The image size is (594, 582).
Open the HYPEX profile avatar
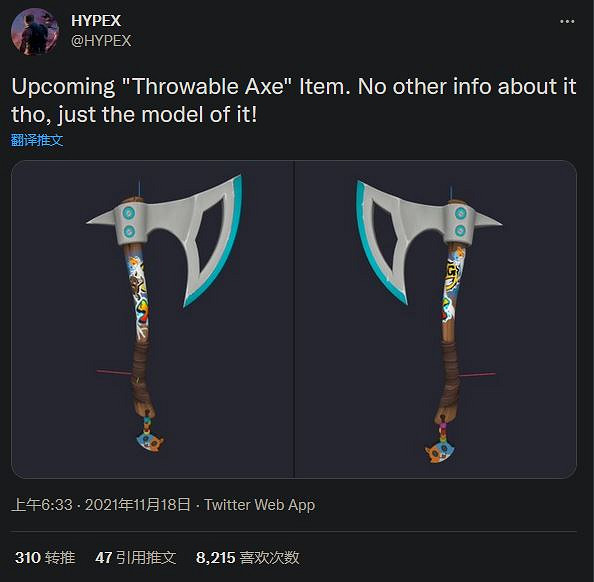pos(34,32)
